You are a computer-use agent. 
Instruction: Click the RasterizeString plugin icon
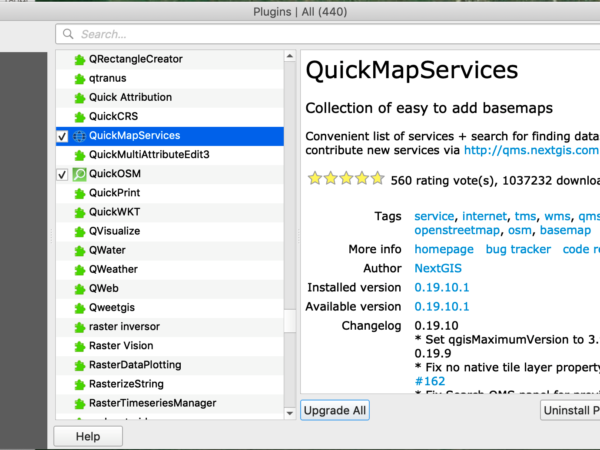click(80, 385)
